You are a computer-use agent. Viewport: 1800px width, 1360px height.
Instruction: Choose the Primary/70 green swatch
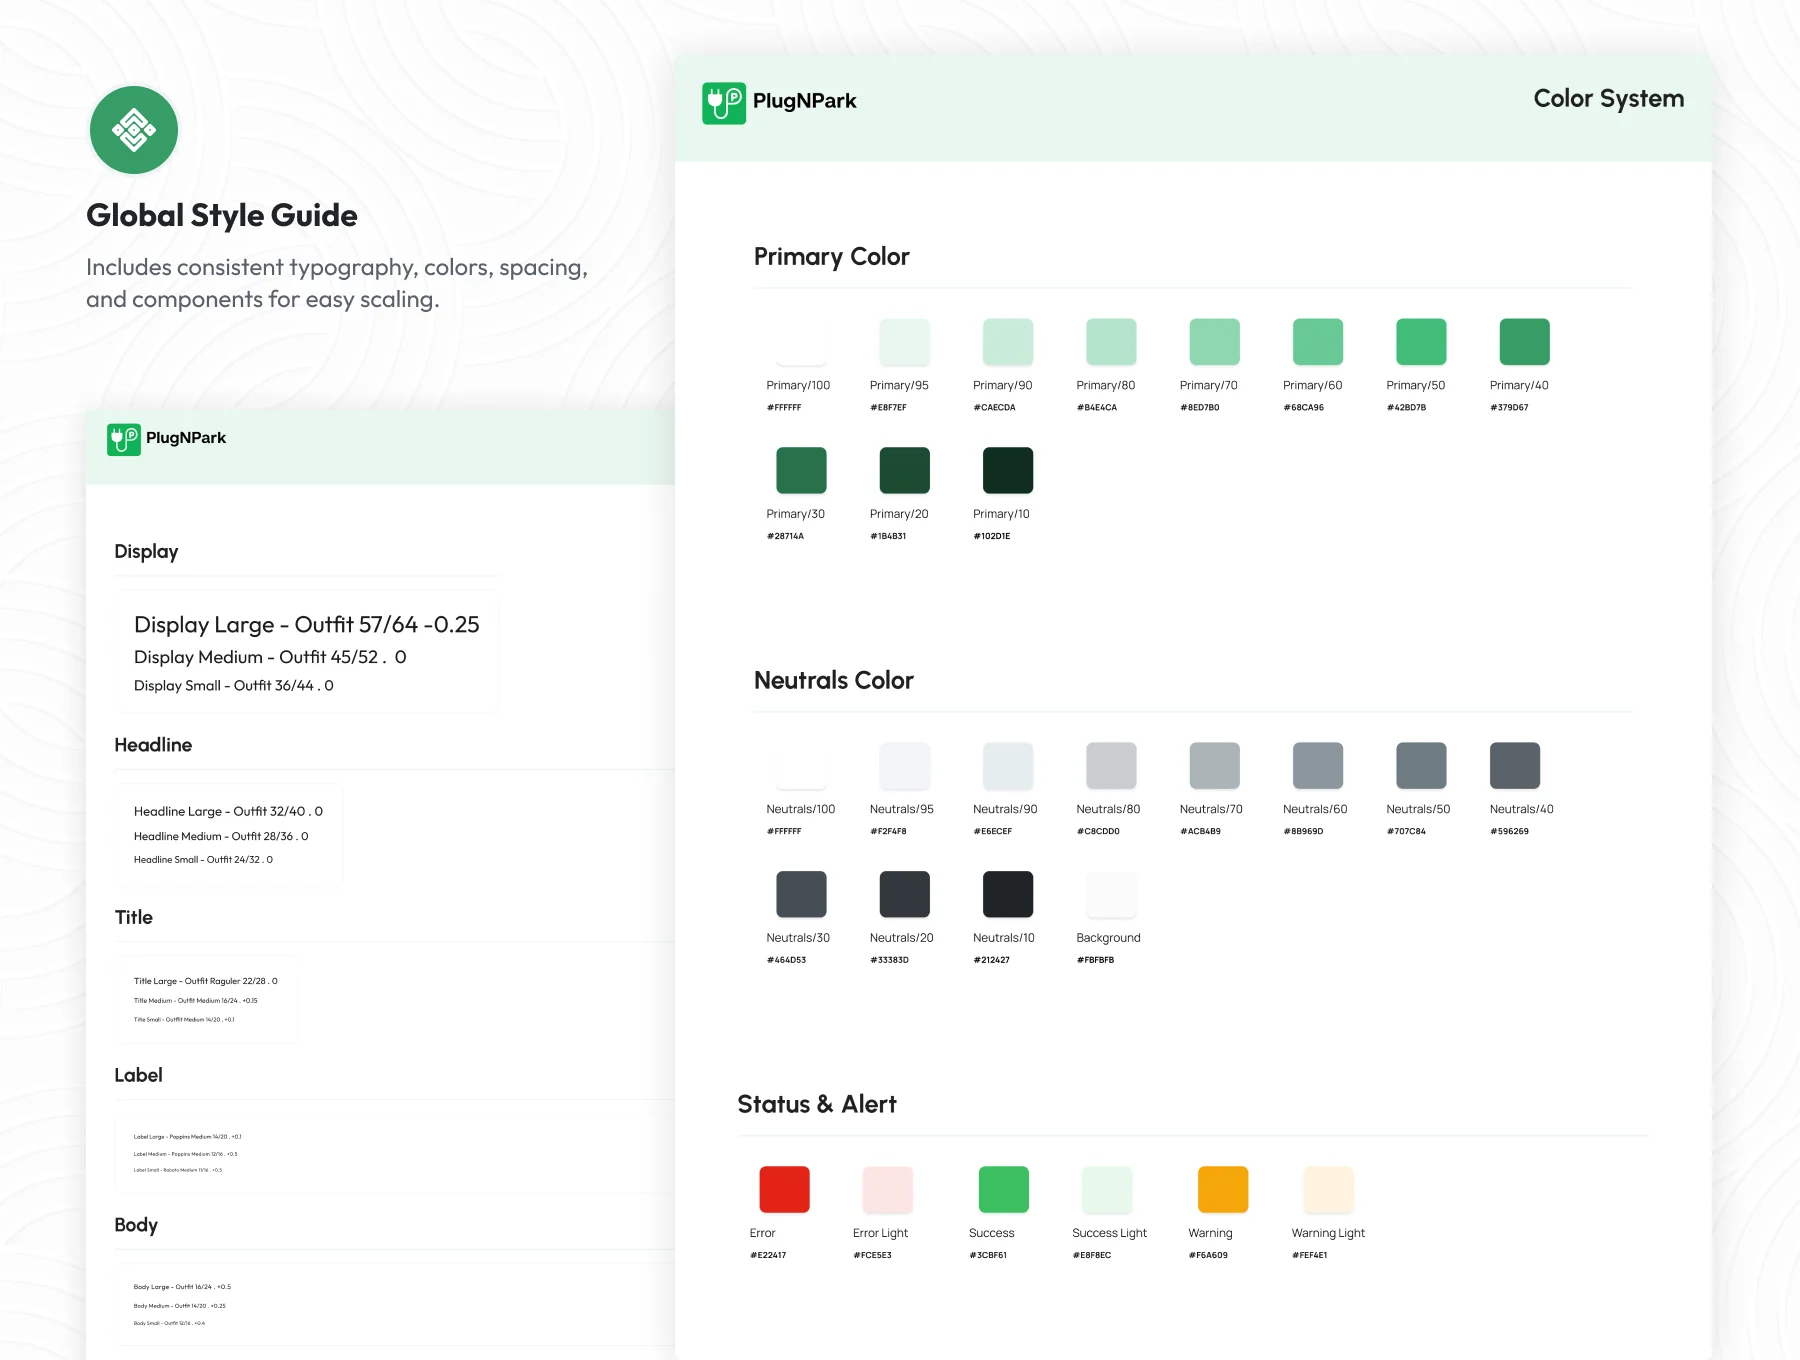1214,342
